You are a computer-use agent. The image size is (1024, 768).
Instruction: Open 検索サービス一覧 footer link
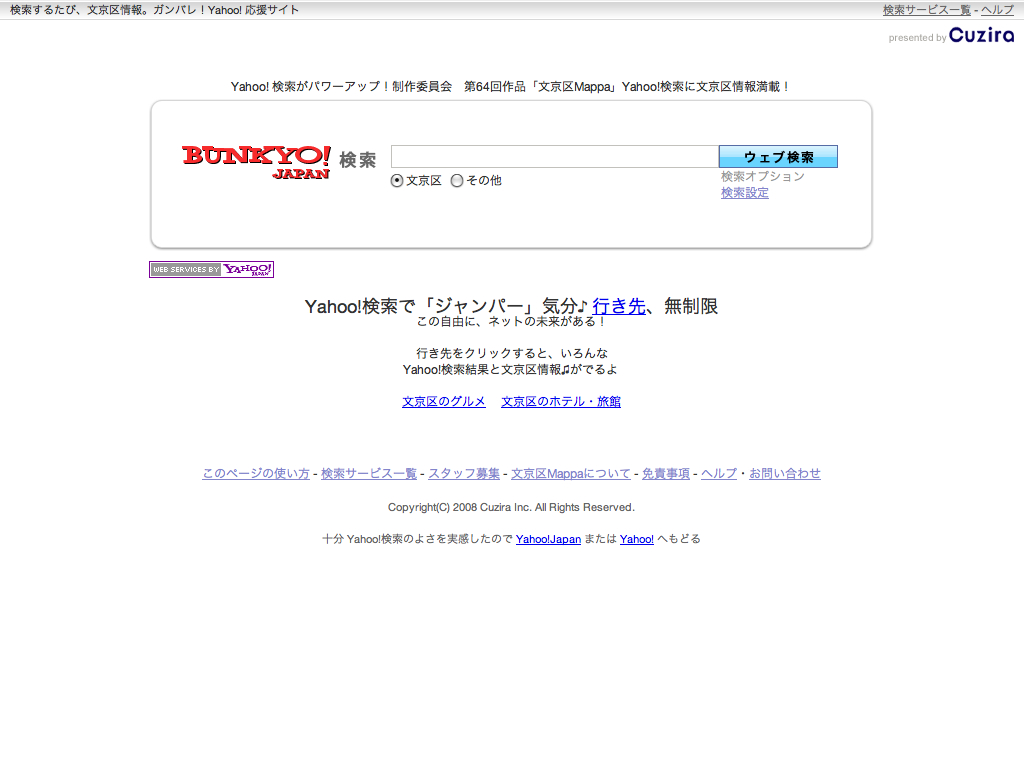pyautogui.click(x=369, y=473)
